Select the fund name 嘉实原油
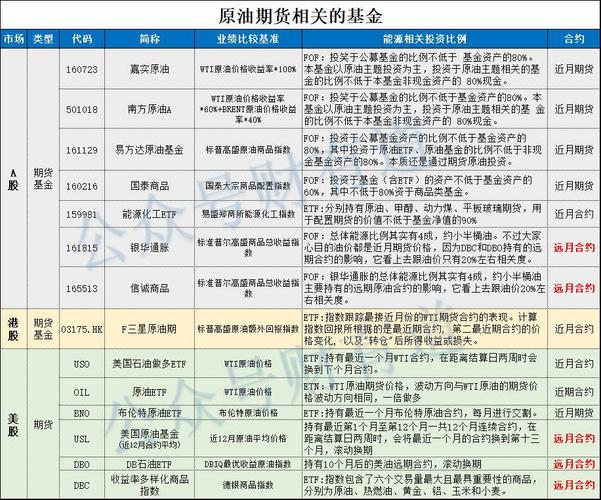The height and width of the screenshot is (500, 601). click(x=149, y=69)
